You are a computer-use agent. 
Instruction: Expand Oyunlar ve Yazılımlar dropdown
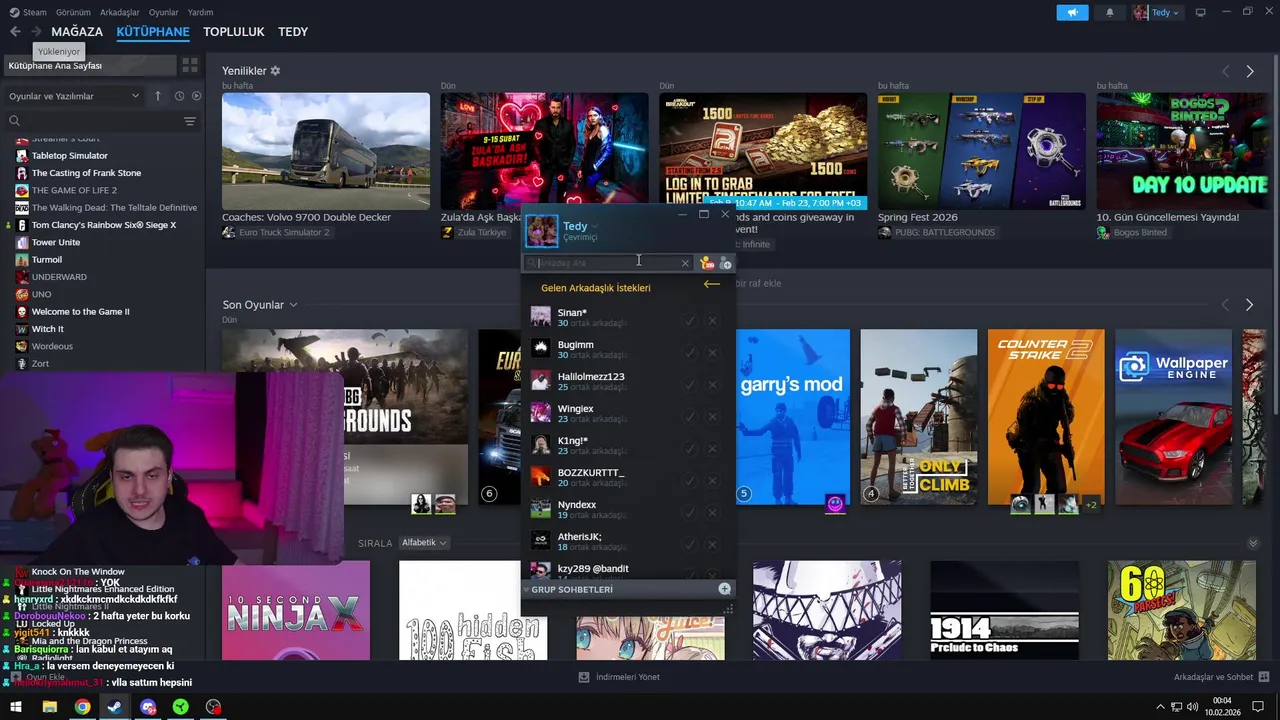(74, 96)
